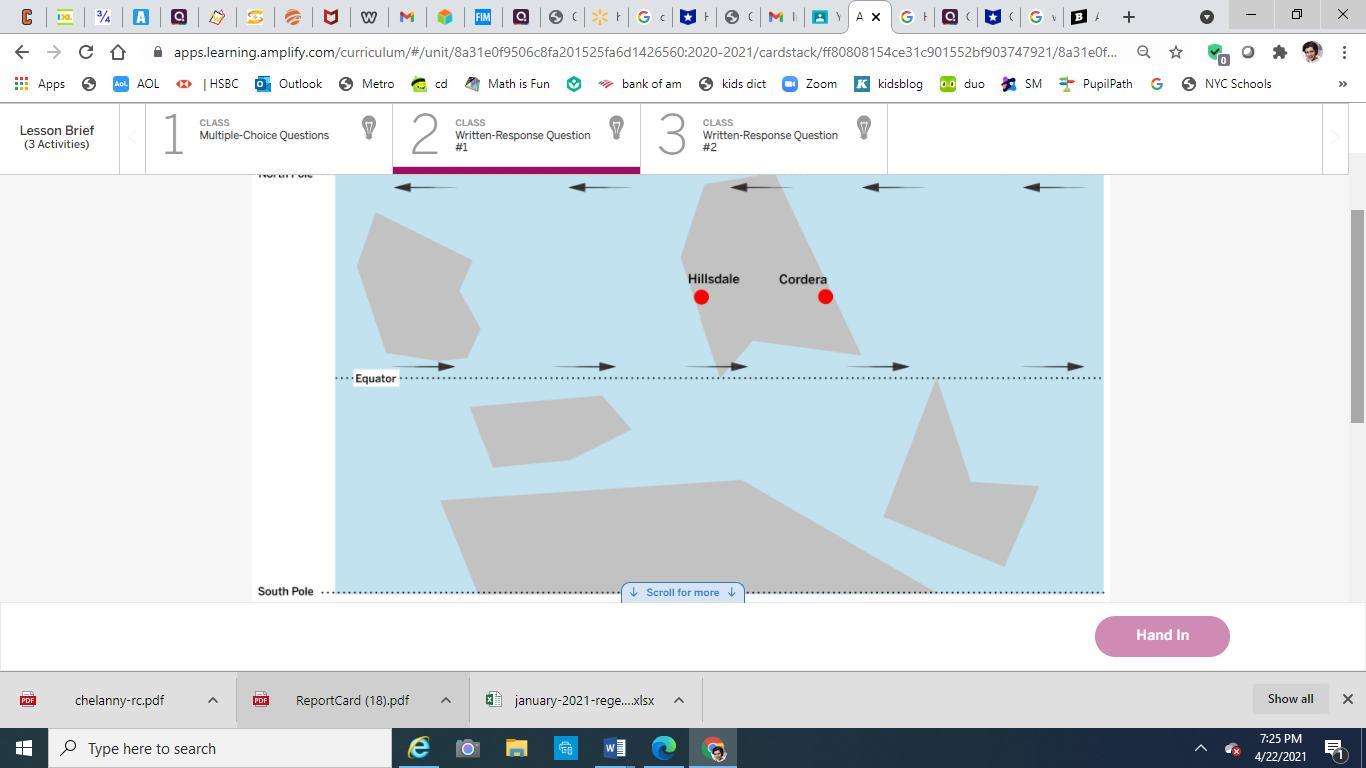
Task: Show more bookmarks with the overflow chevron
Action: pos(1342,84)
